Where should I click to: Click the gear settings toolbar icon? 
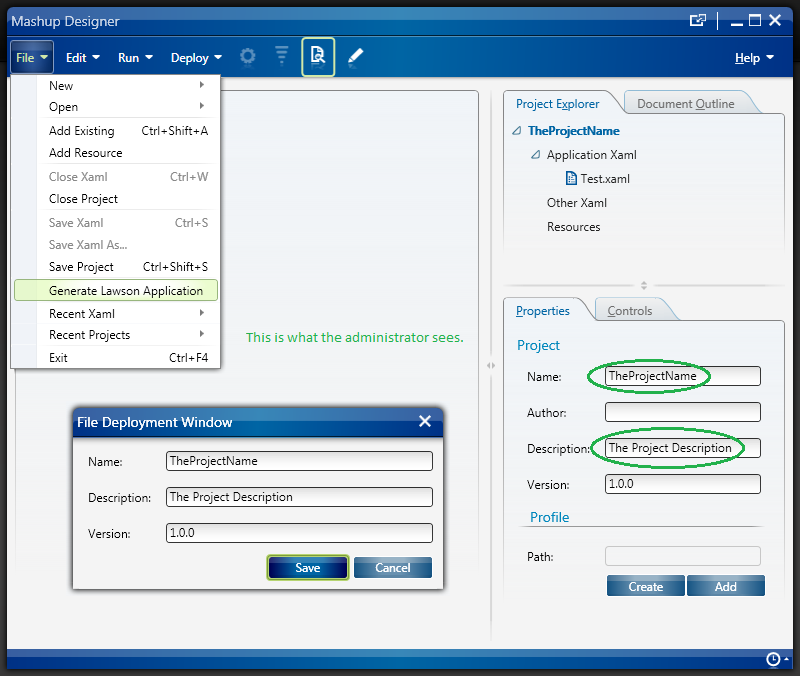tap(248, 57)
